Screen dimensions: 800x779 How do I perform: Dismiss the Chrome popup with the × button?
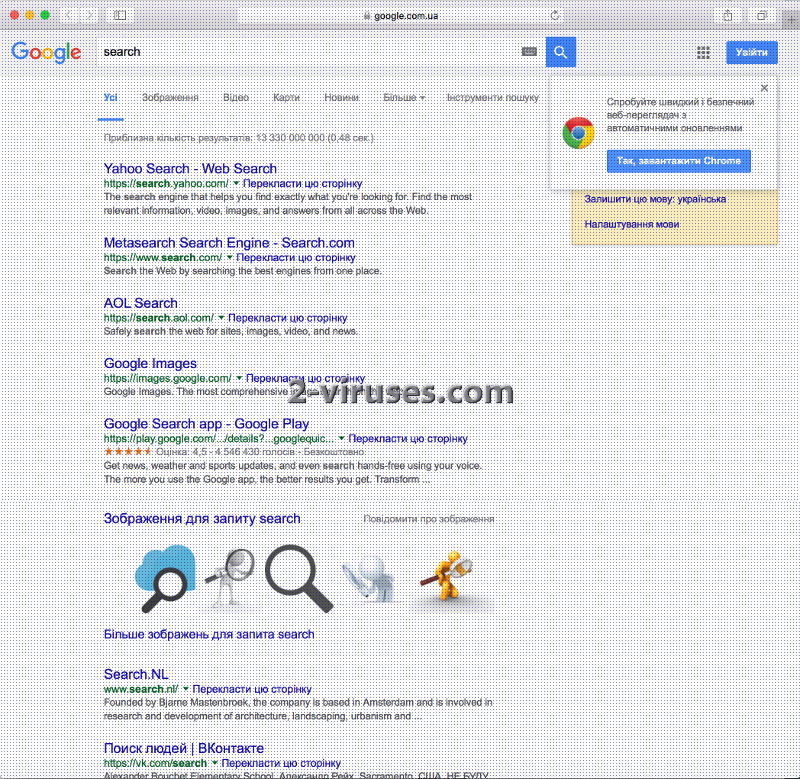(764, 87)
